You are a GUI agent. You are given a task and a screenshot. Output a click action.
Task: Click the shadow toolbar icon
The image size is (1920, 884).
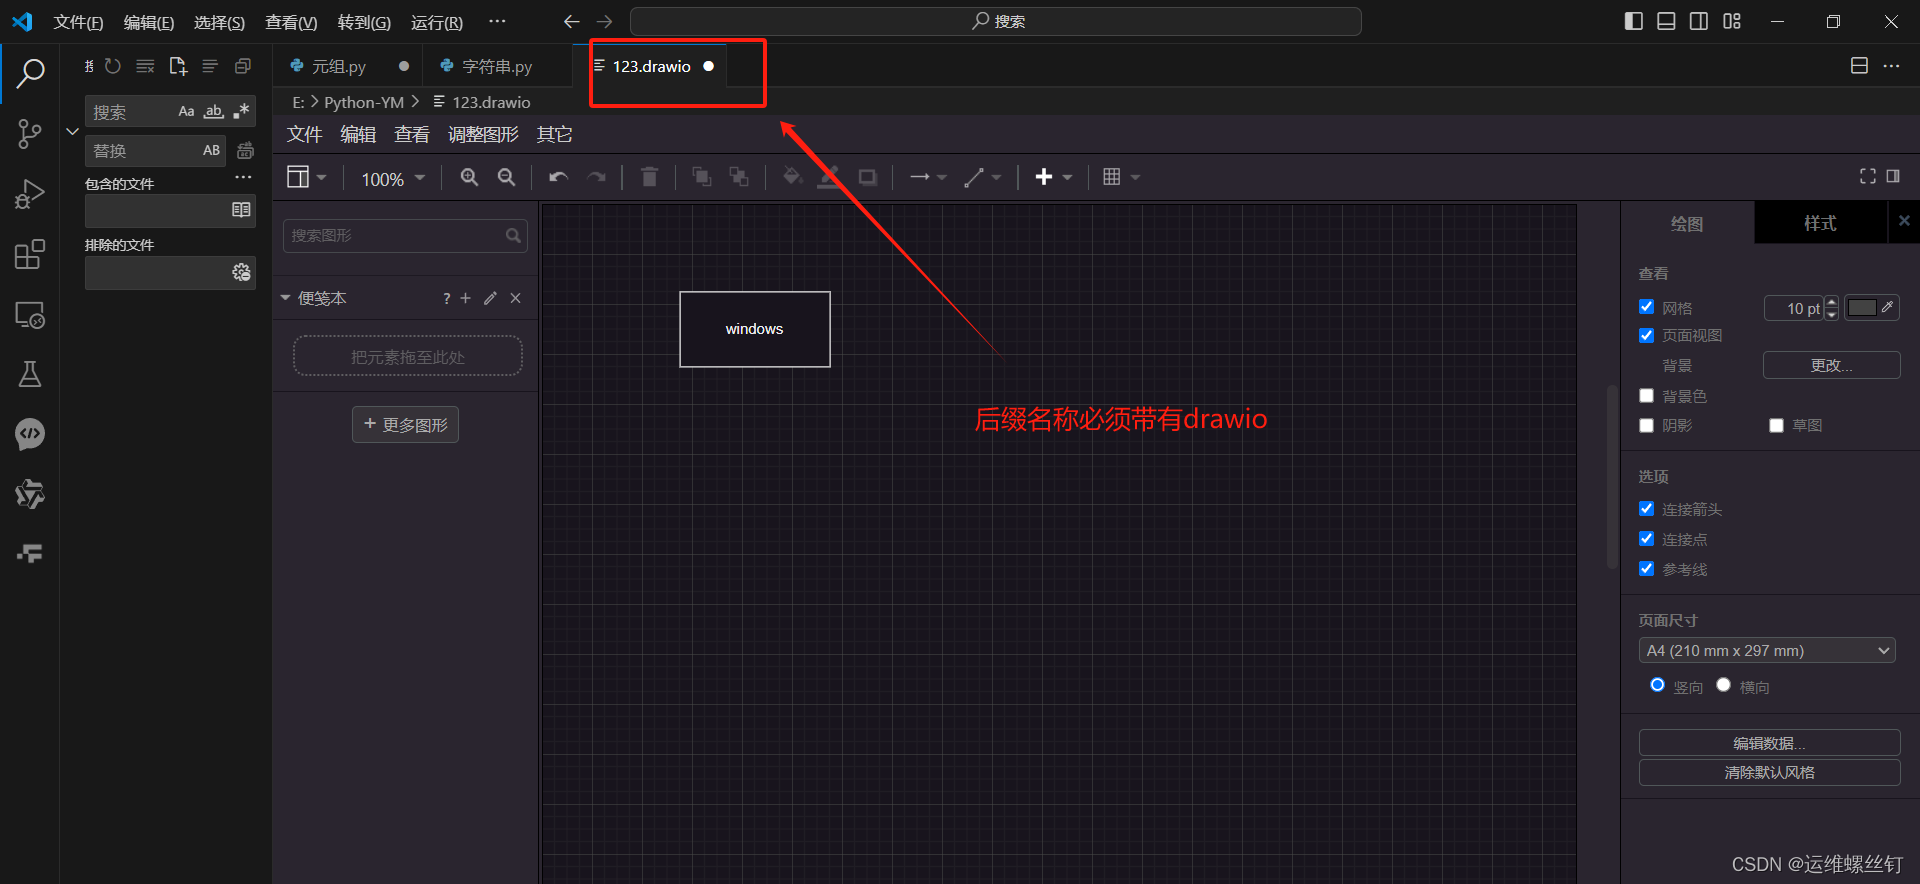click(868, 177)
